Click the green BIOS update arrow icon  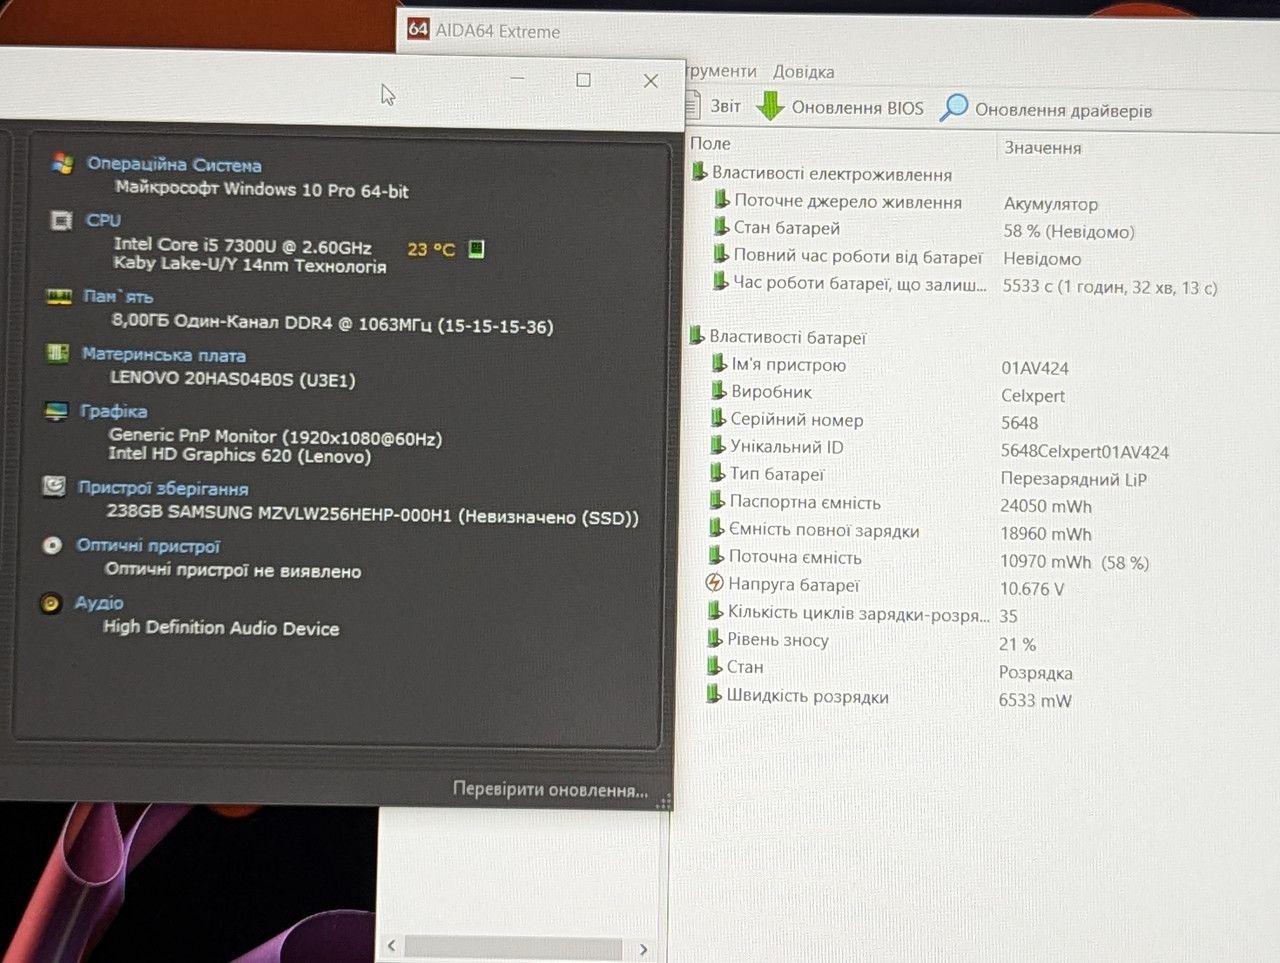(769, 106)
